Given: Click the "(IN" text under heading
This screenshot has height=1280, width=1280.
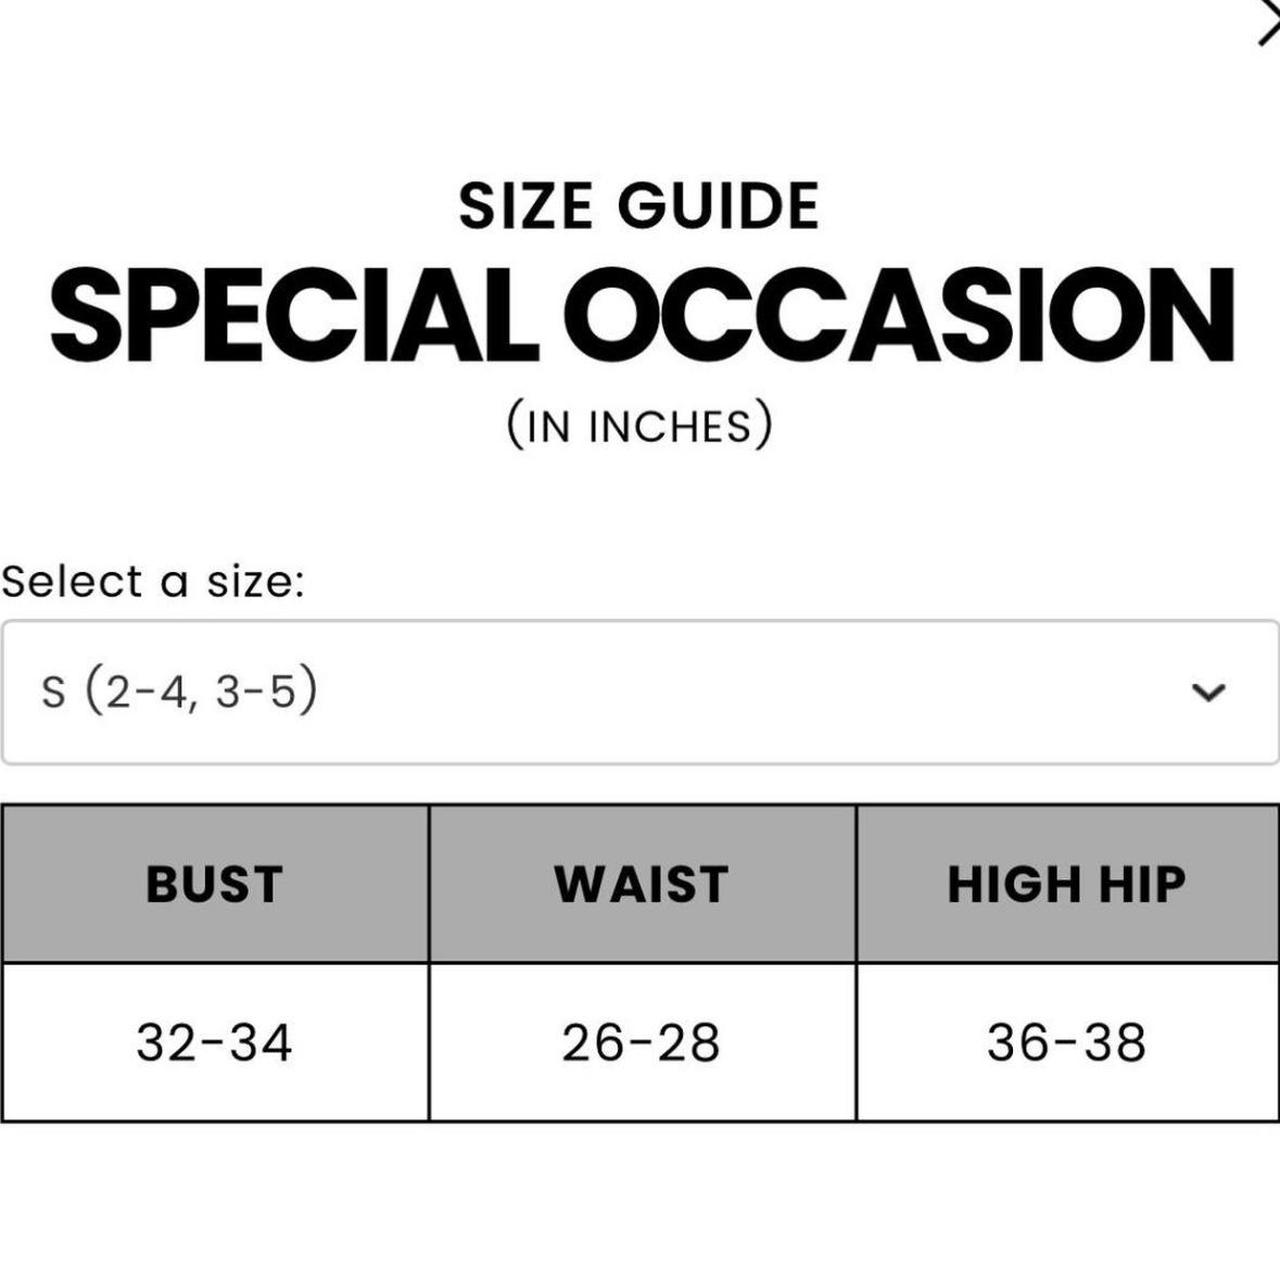Looking at the screenshot, I should [x=540, y=425].
